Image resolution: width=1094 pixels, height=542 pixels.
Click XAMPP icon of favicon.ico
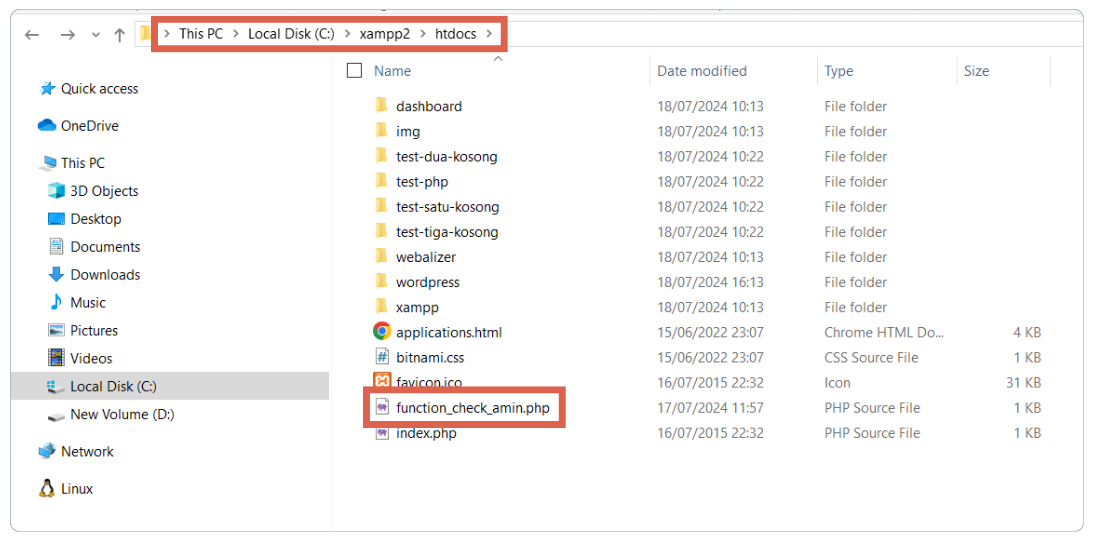pyautogui.click(x=382, y=382)
